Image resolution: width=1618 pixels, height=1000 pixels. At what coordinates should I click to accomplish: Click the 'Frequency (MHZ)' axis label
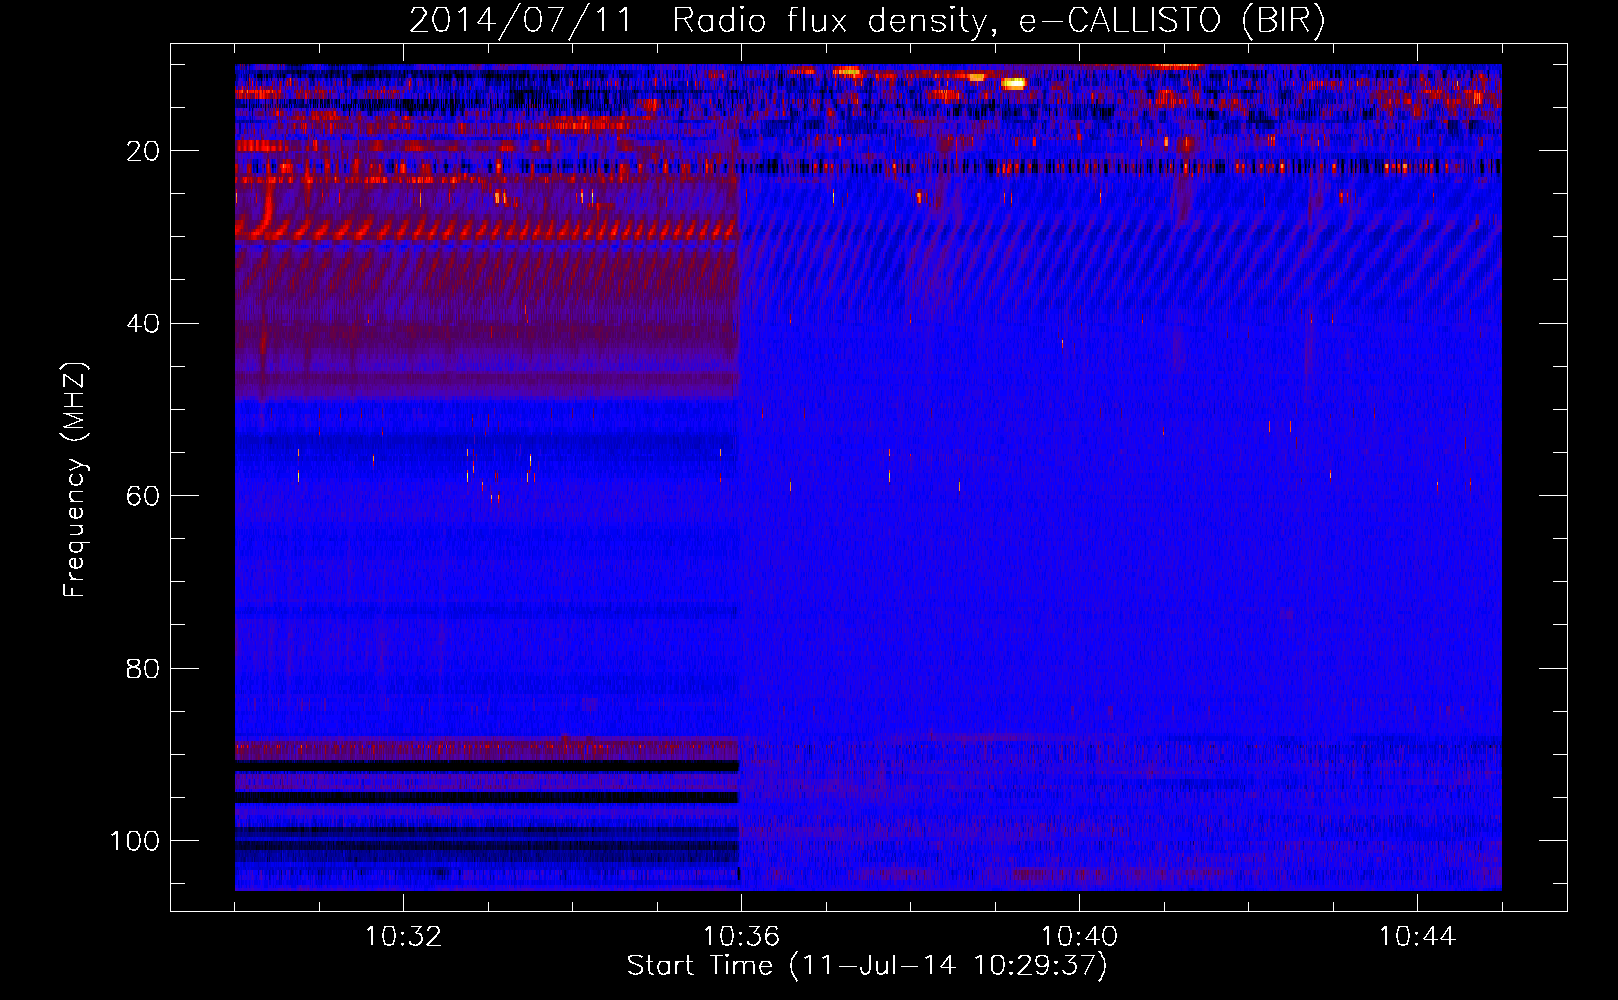(75, 480)
